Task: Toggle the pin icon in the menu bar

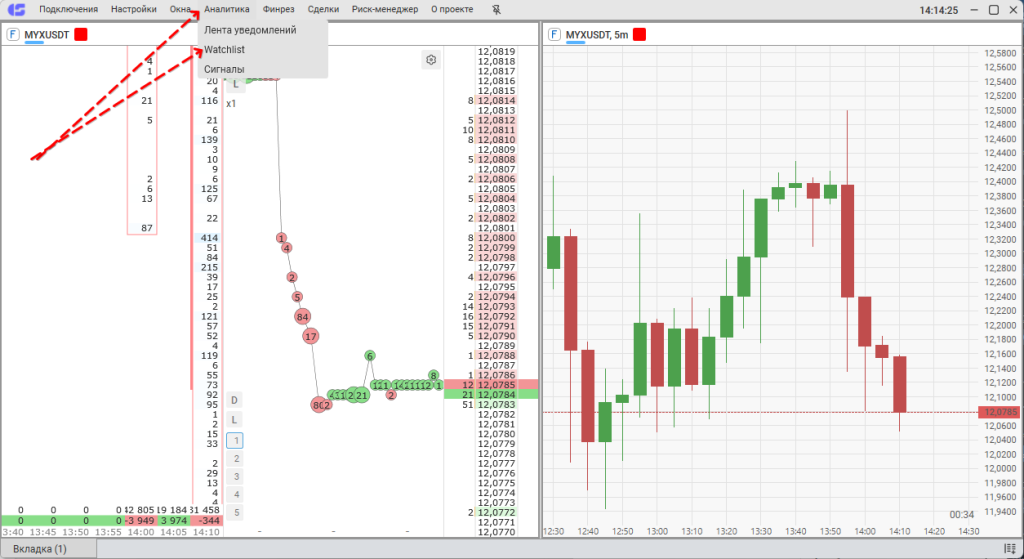Action: (x=496, y=10)
